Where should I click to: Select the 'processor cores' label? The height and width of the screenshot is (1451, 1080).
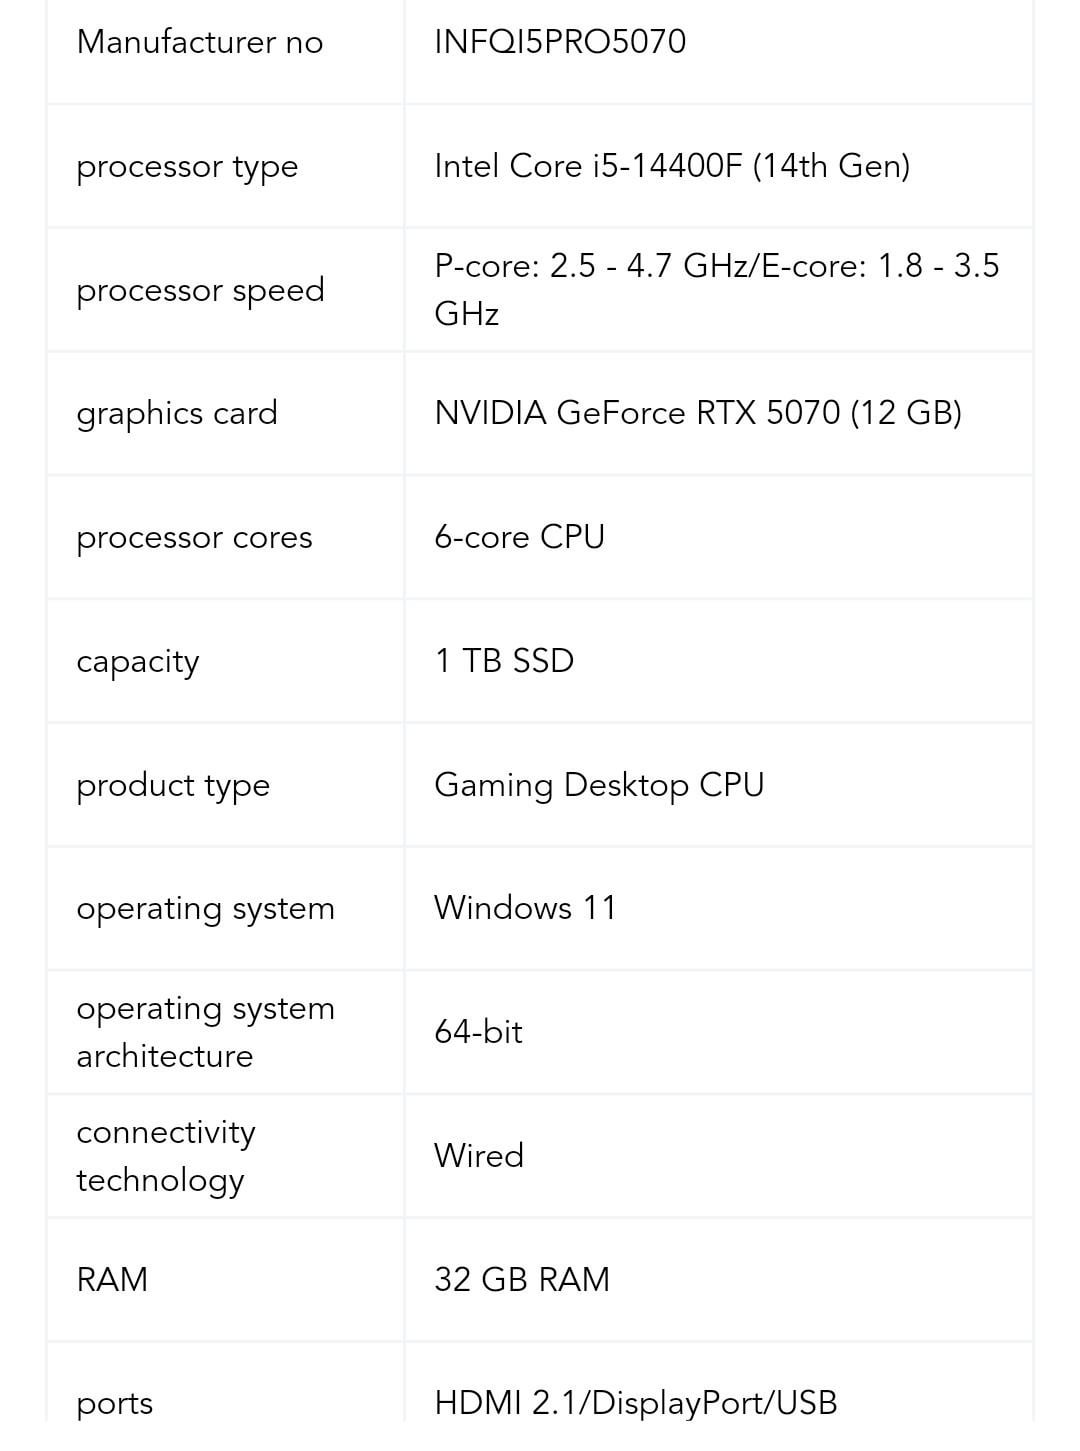pyautogui.click(x=194, y=538)
